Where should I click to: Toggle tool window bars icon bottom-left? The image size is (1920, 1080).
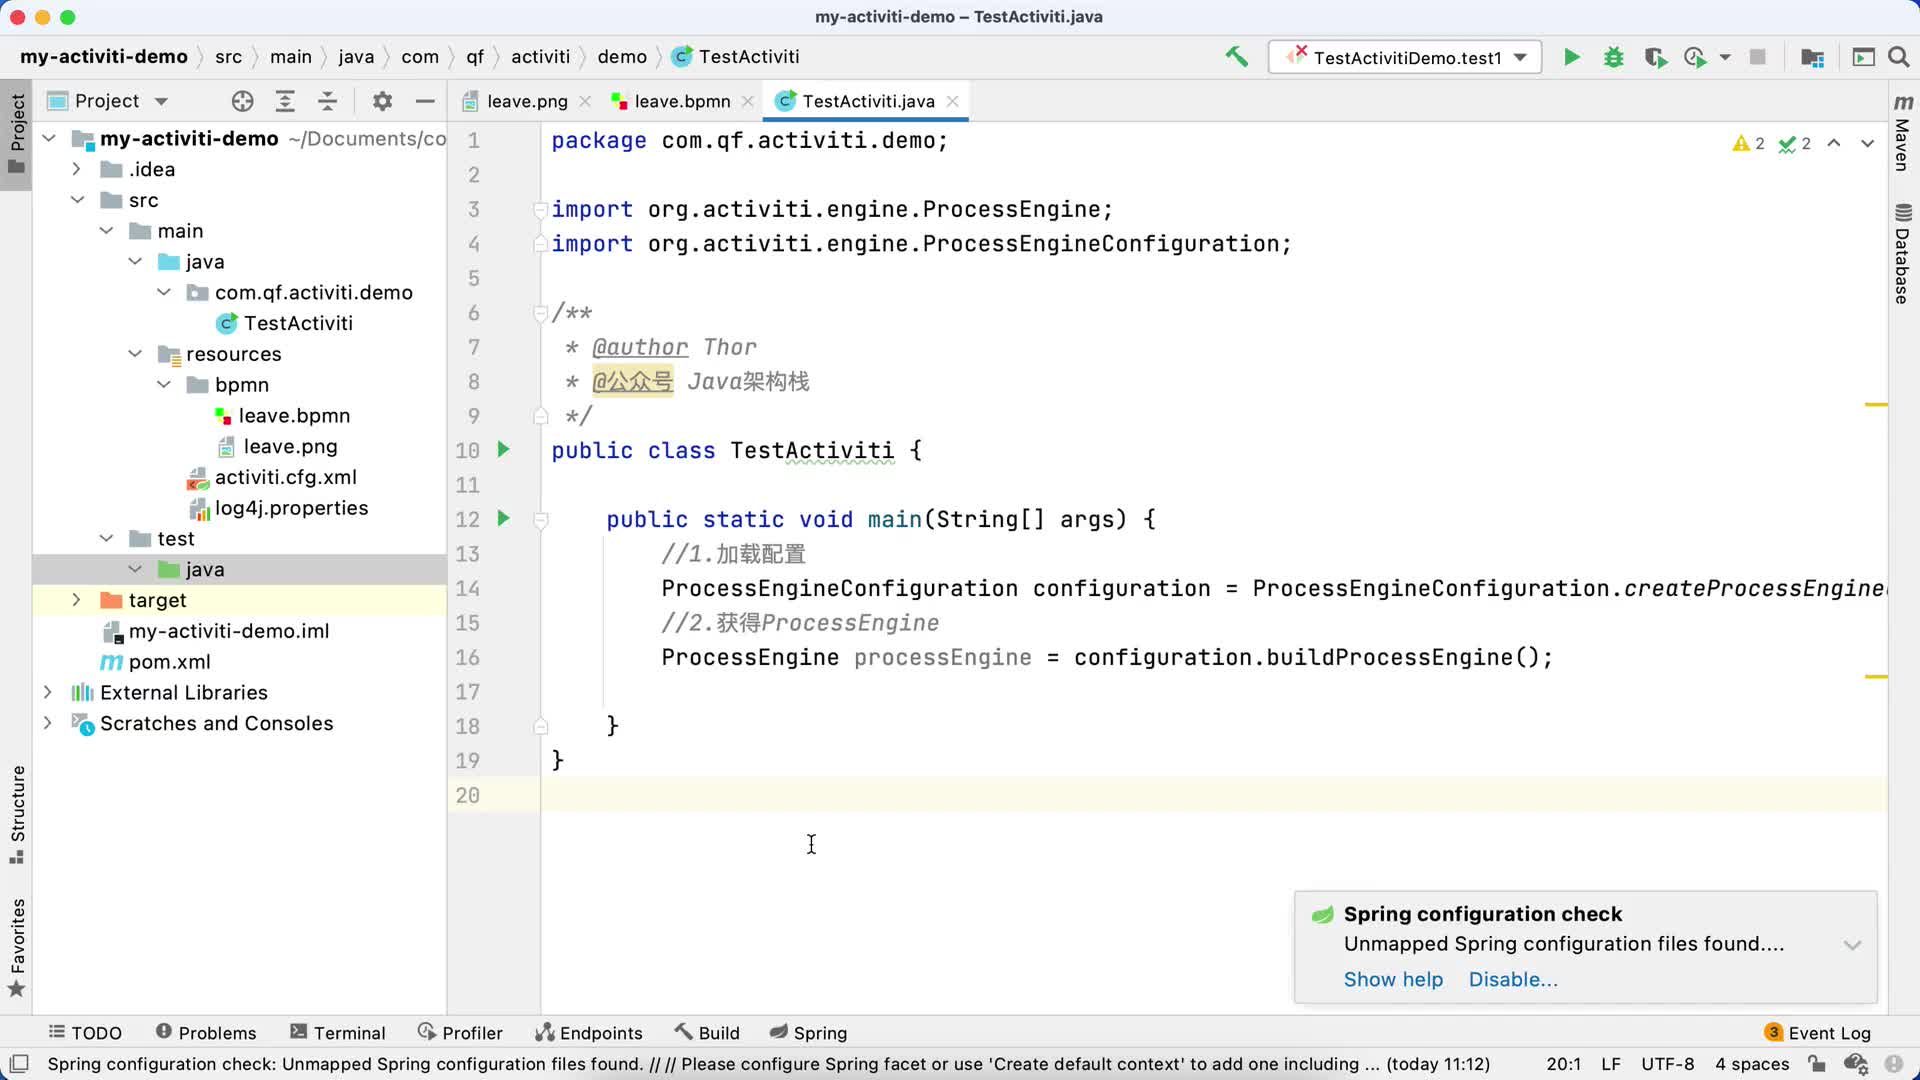(x=18, y=1063)
